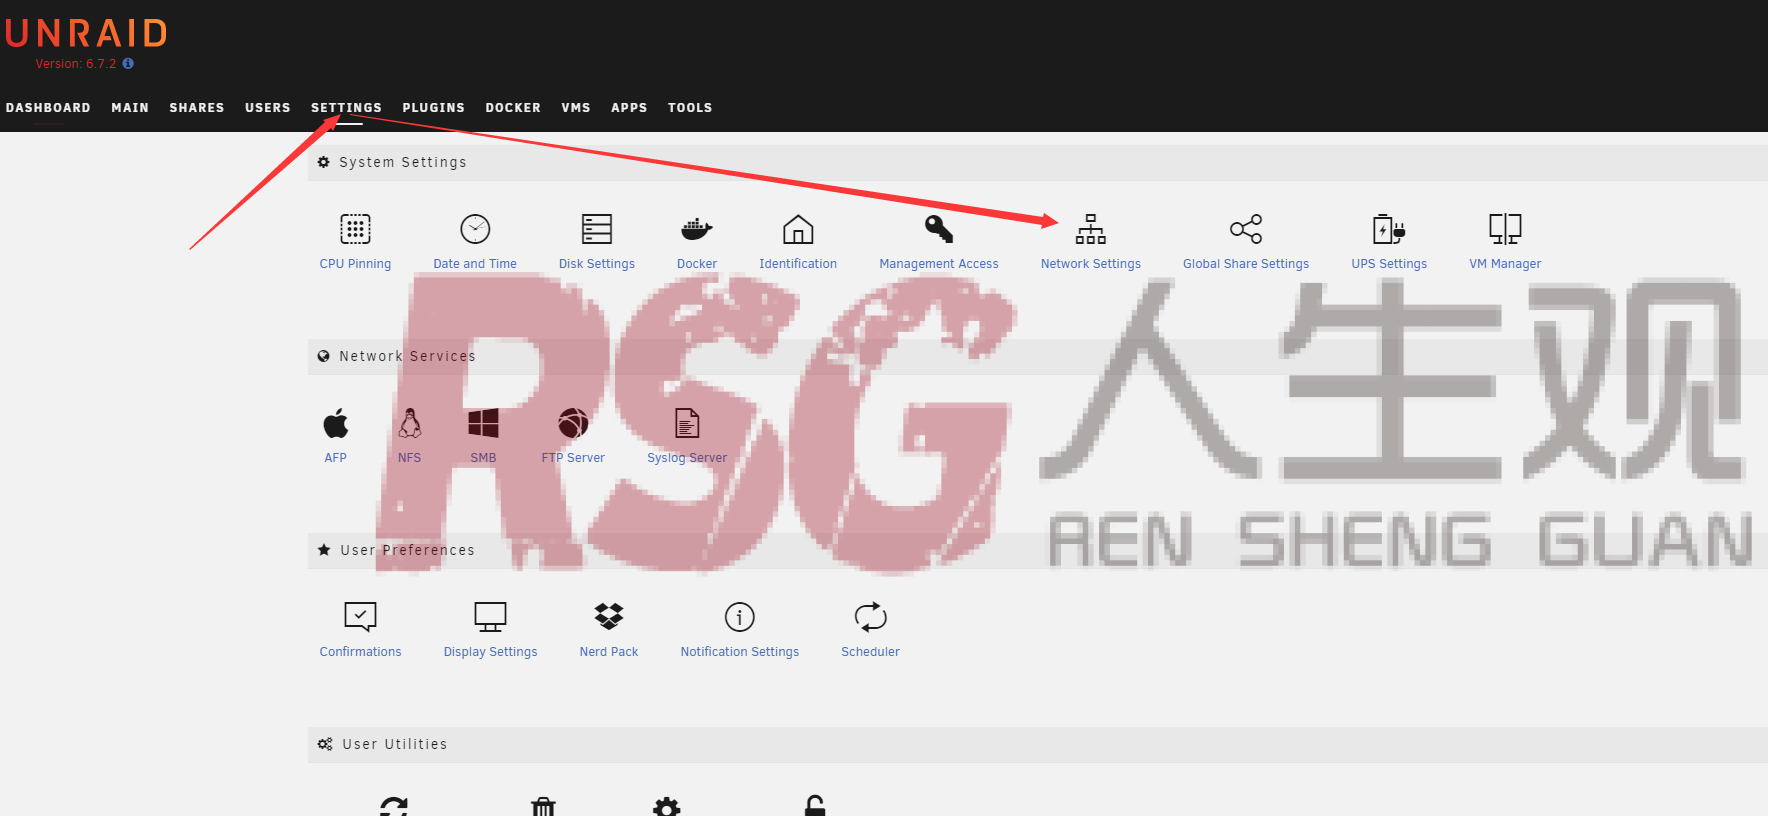Open the Notification Settings info icon
This screenshot has height=816, width=1768.
pos(740,617)
